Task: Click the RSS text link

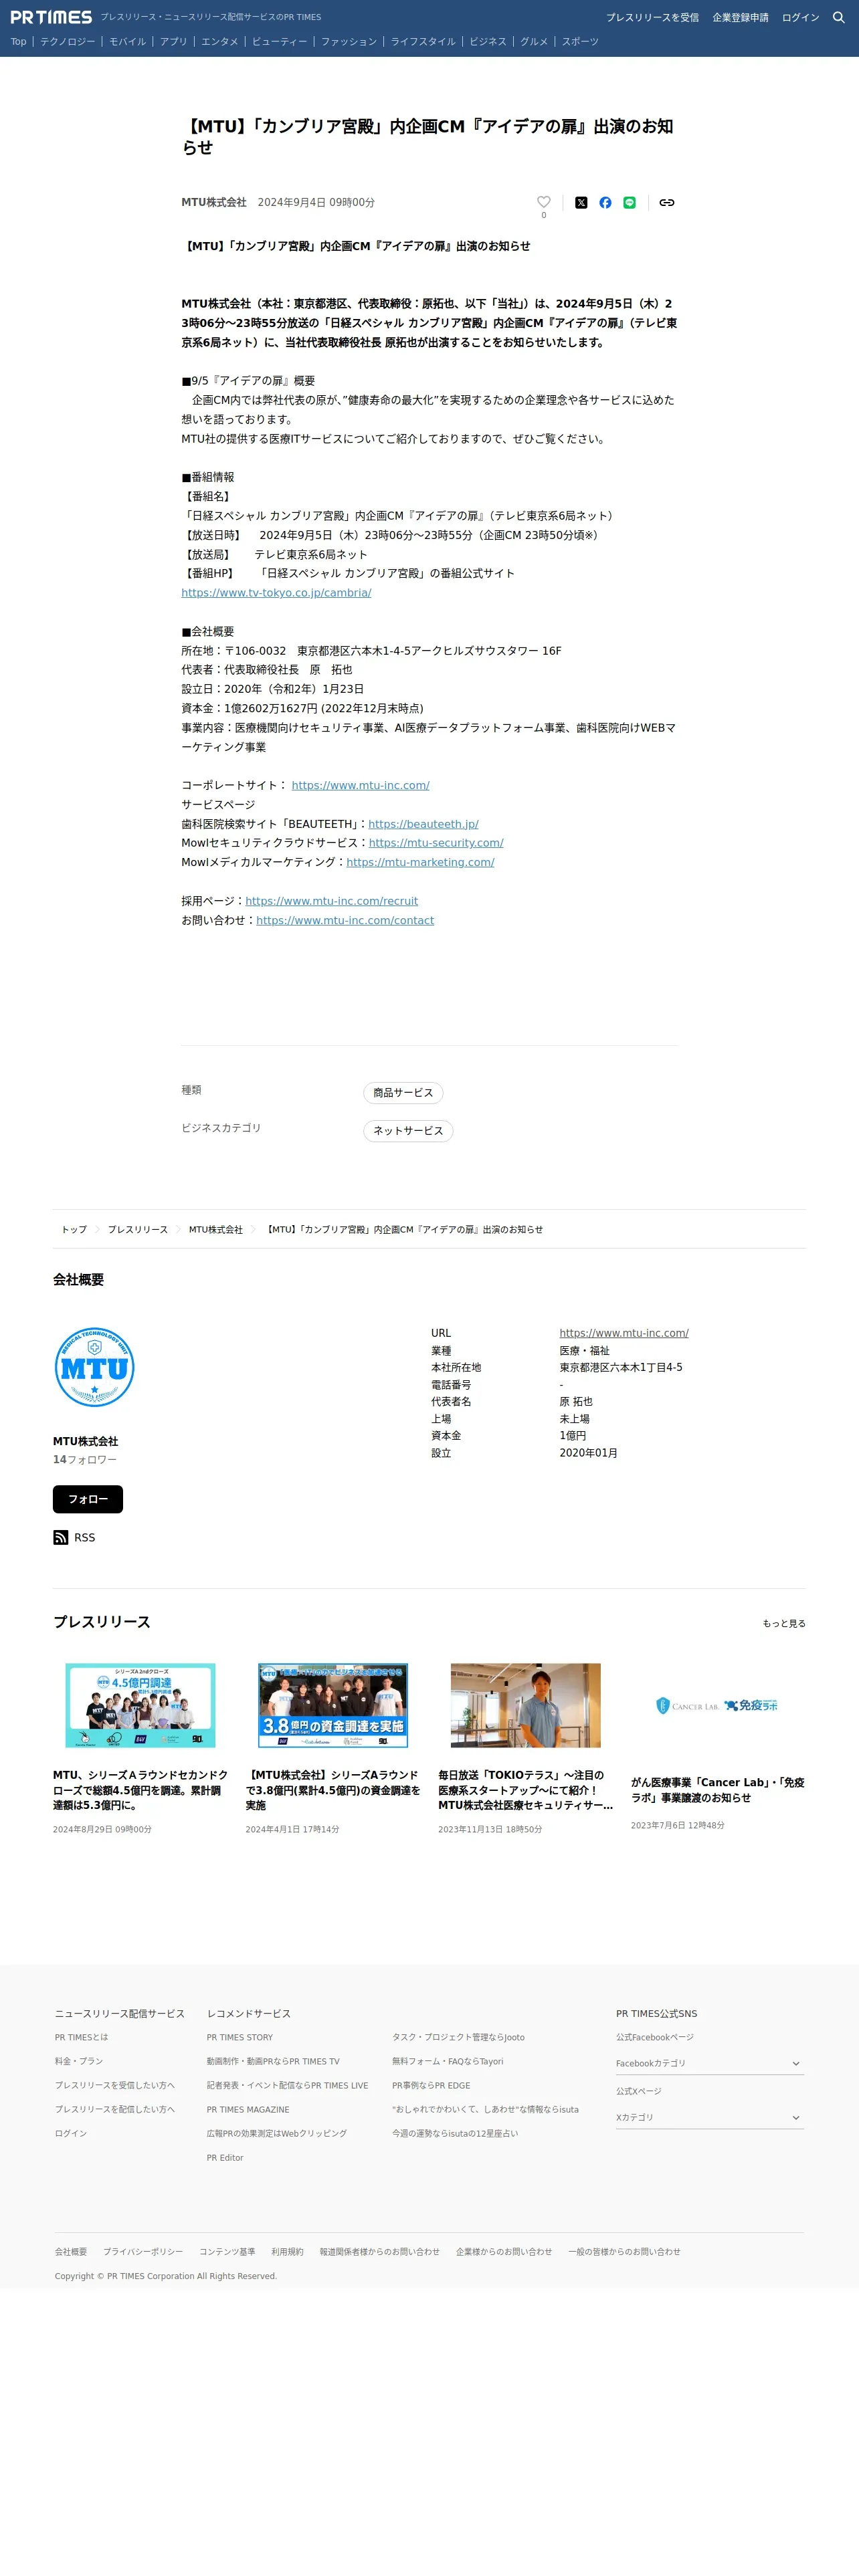Action: tap(85, 1537)
